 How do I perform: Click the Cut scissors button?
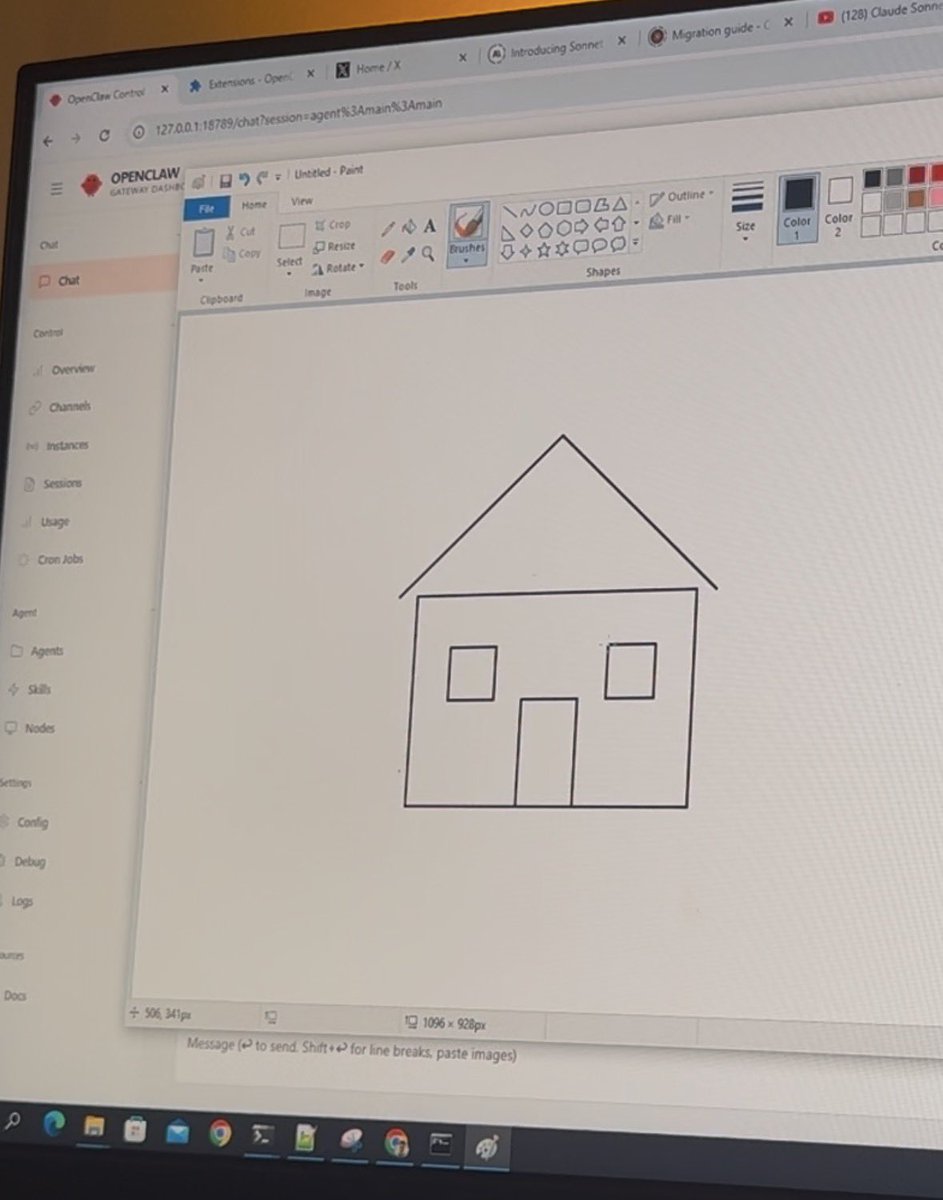tap(240, 232)
